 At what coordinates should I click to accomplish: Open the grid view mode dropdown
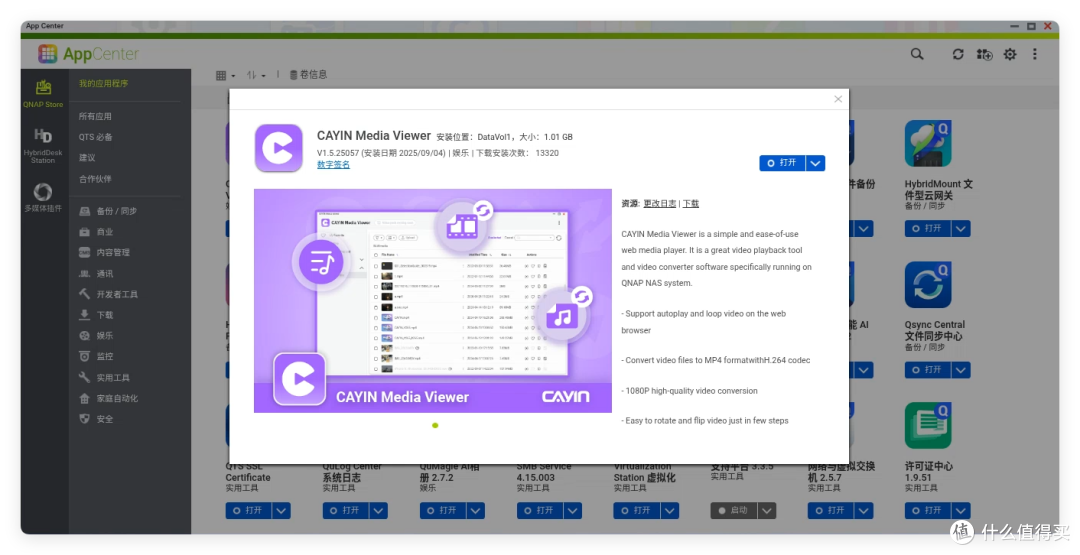point(225,75)
